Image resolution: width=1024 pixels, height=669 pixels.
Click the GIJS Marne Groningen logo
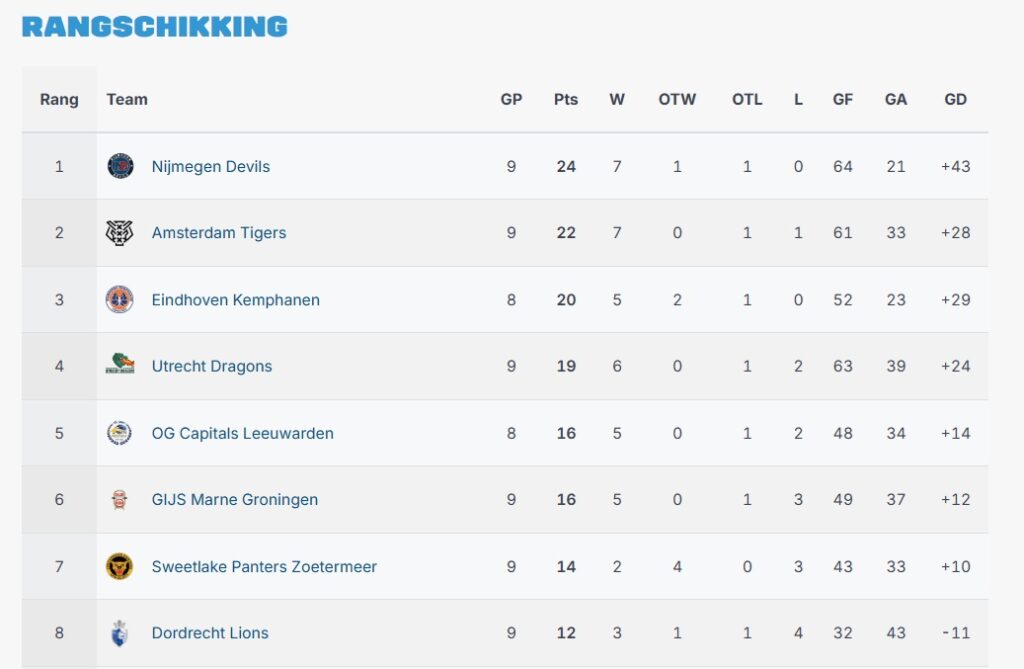pos(122,499)
